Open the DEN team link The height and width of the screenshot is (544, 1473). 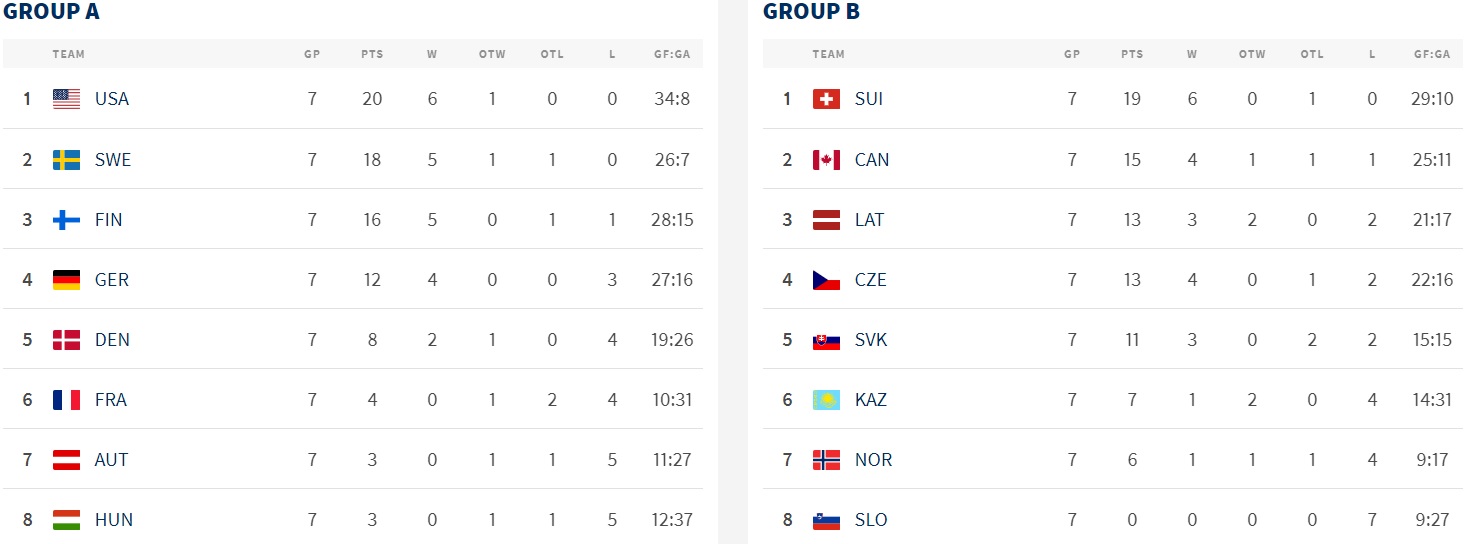112,340
